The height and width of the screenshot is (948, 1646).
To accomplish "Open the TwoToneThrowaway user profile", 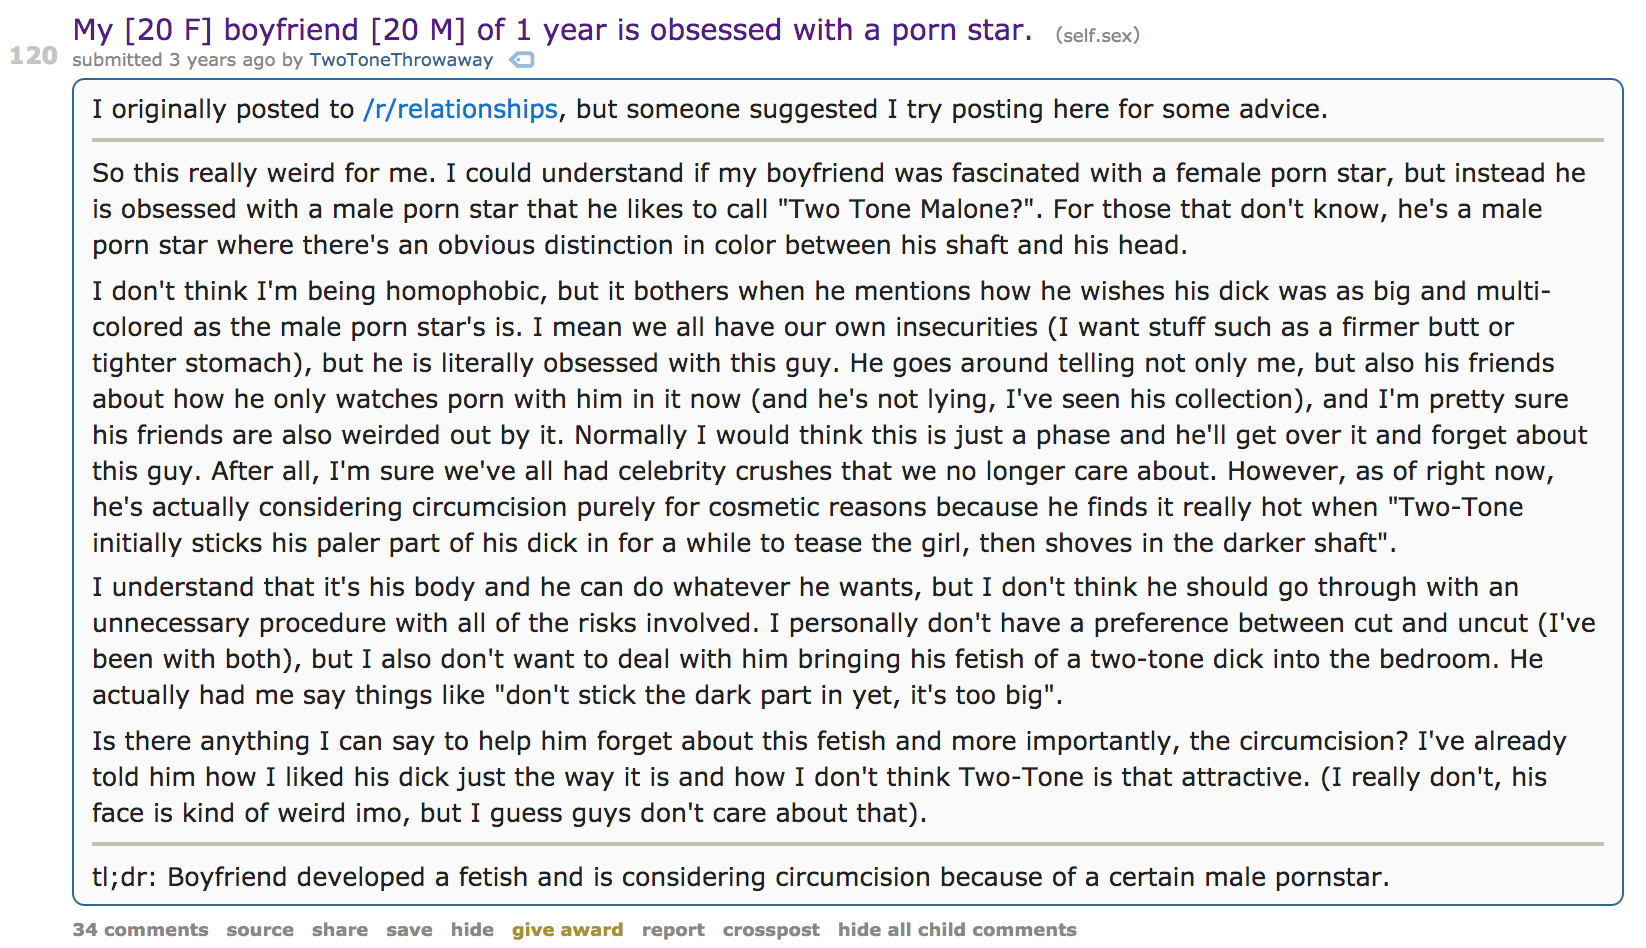I will (x=401, y=60).
